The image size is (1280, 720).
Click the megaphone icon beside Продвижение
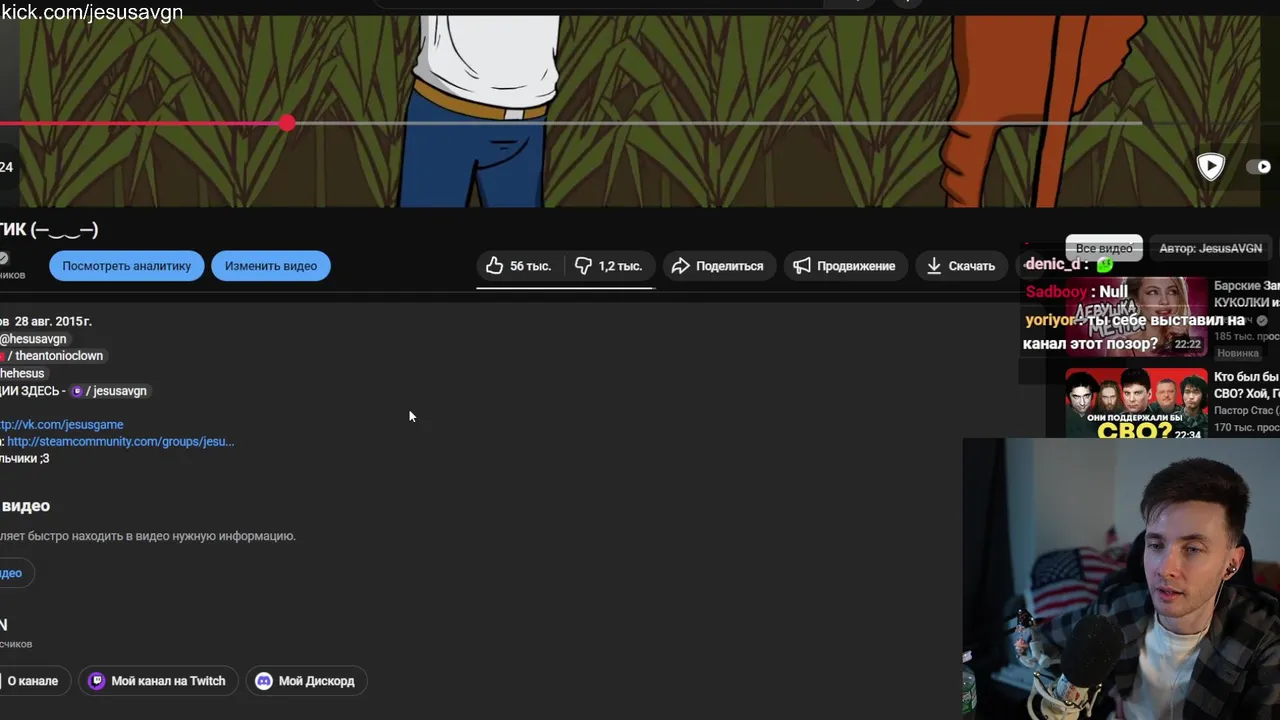tap(802, 266)
